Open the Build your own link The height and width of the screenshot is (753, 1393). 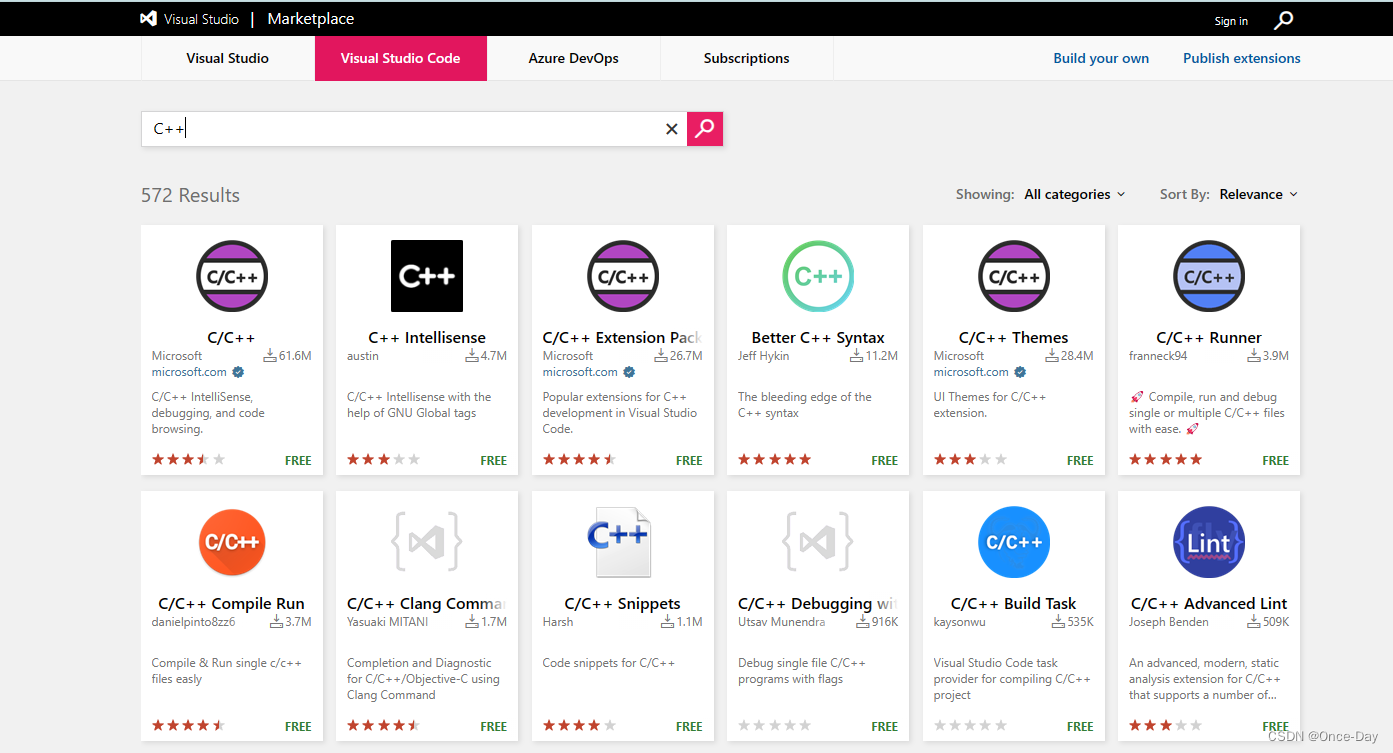[x=1101, y=58]
